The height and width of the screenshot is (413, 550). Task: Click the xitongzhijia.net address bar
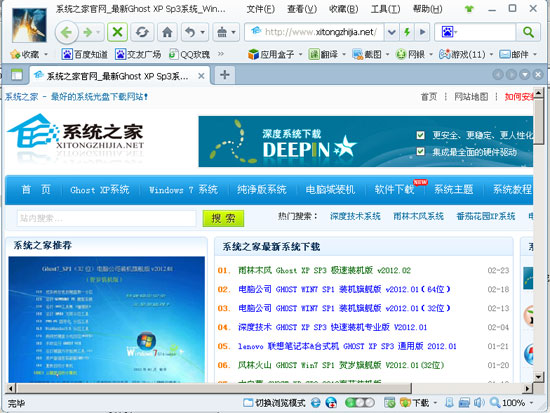coord(315,32)
